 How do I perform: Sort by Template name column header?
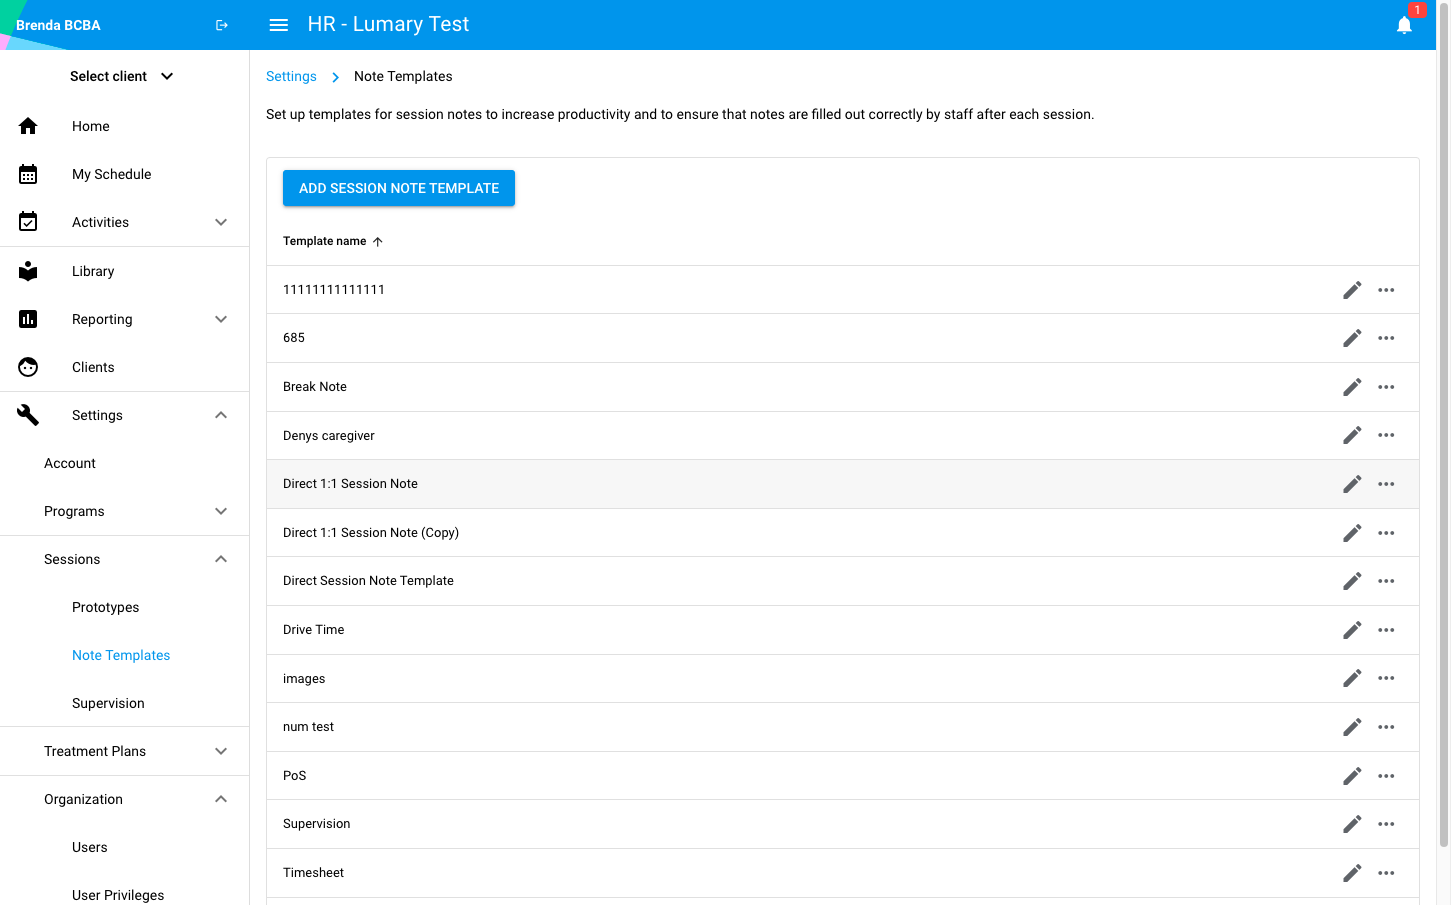333,241
